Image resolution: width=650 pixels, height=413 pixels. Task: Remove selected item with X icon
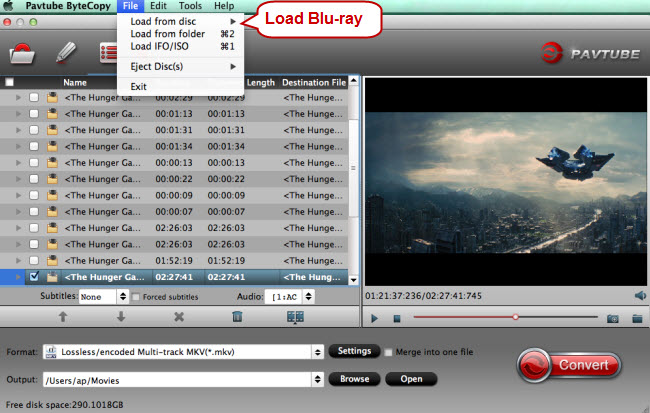click(179, 317)
